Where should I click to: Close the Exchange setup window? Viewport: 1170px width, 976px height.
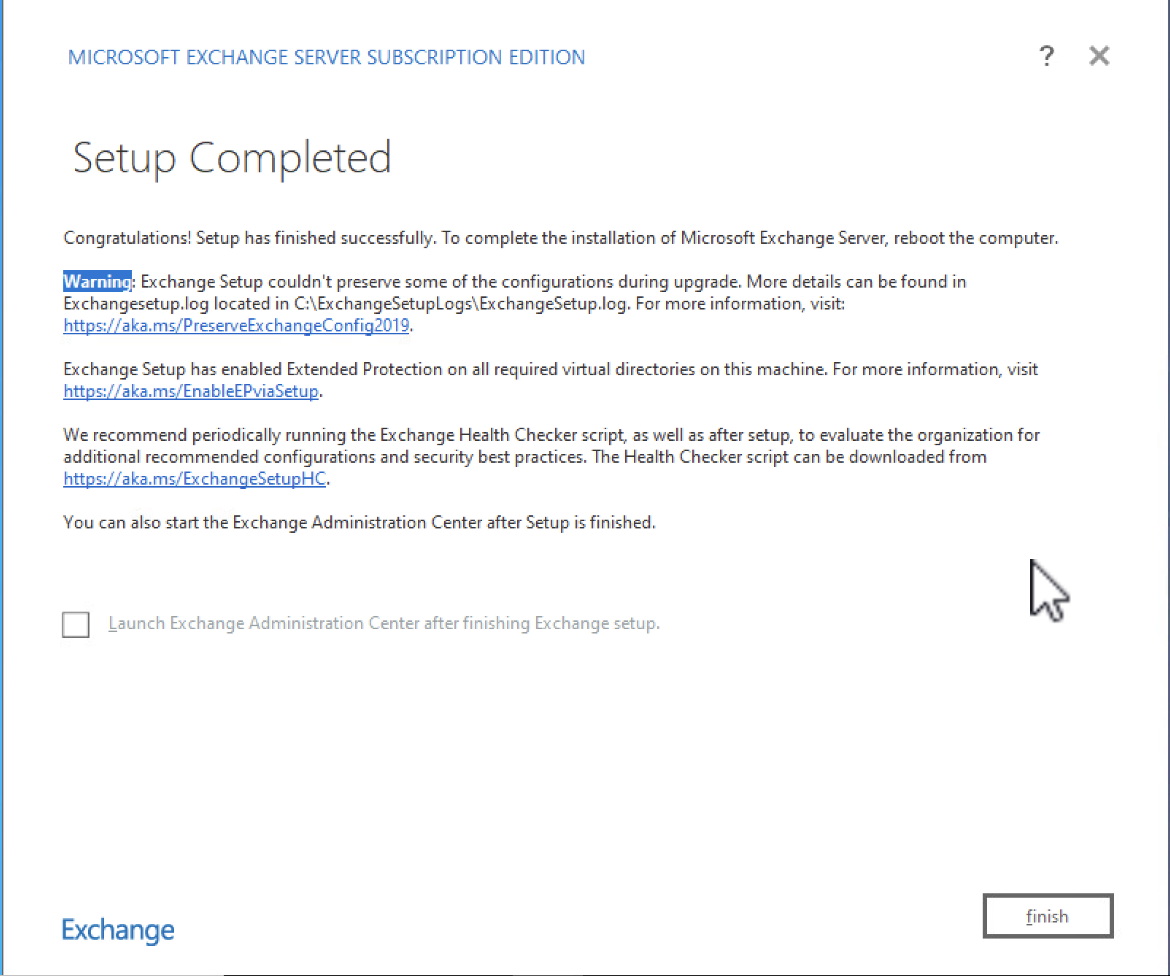pyautogui.click(x=1099, y=56)
